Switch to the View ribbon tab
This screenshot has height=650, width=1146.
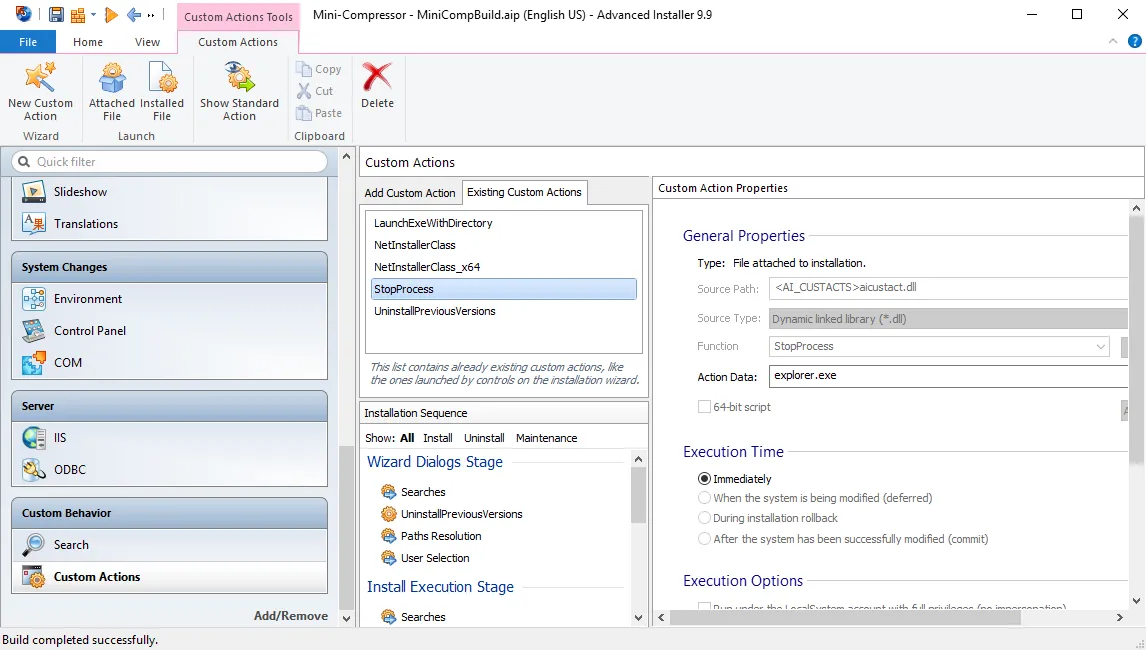pyautogui.click(x=147, y=42)
